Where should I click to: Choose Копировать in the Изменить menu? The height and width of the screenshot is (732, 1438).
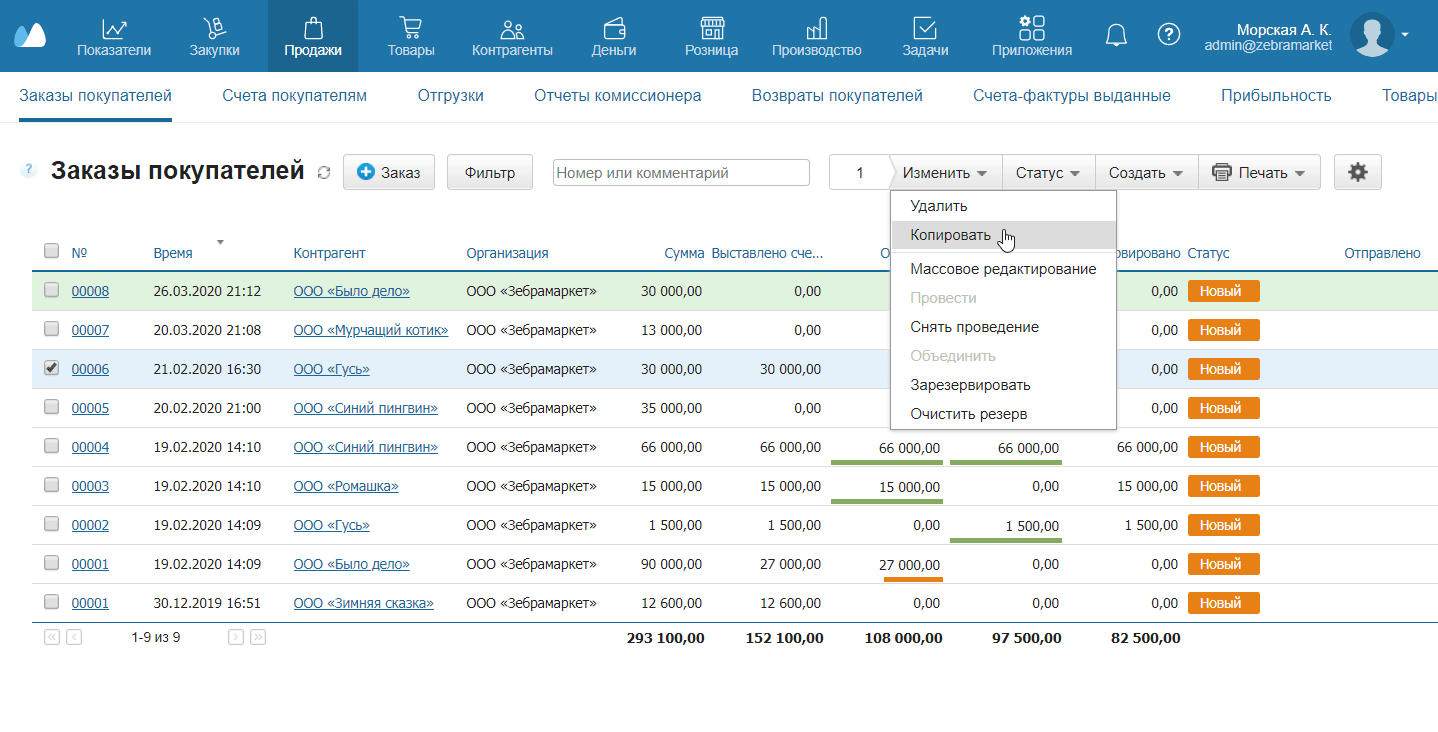950,235
